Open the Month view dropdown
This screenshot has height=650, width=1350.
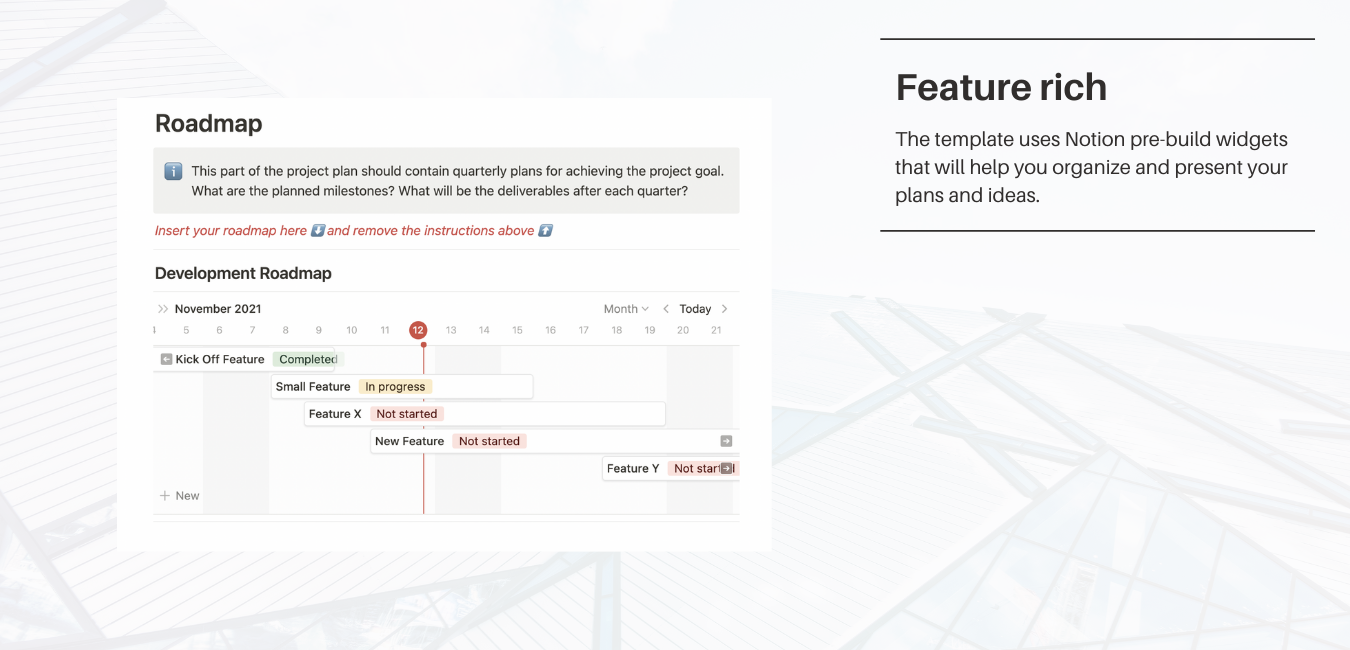click(625, 308)
